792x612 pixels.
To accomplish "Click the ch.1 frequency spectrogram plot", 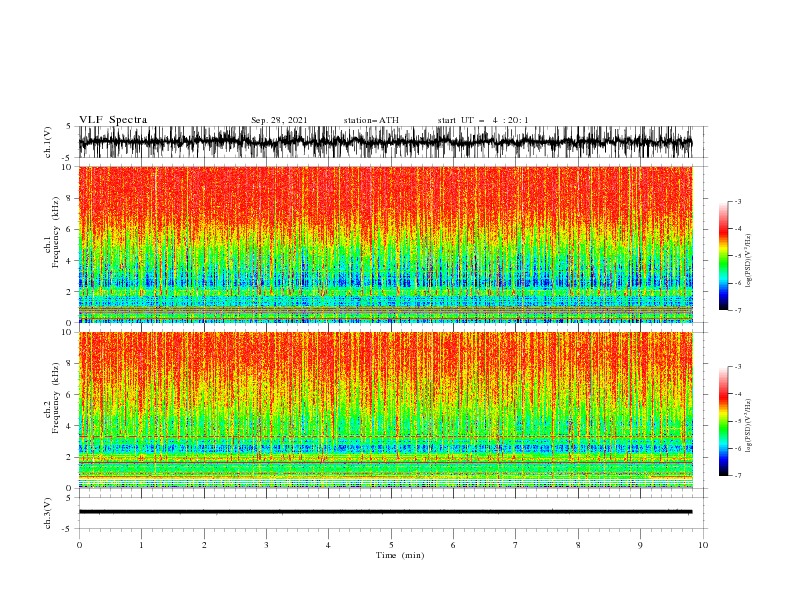I will pyautogui.click(x=385, y=244).
